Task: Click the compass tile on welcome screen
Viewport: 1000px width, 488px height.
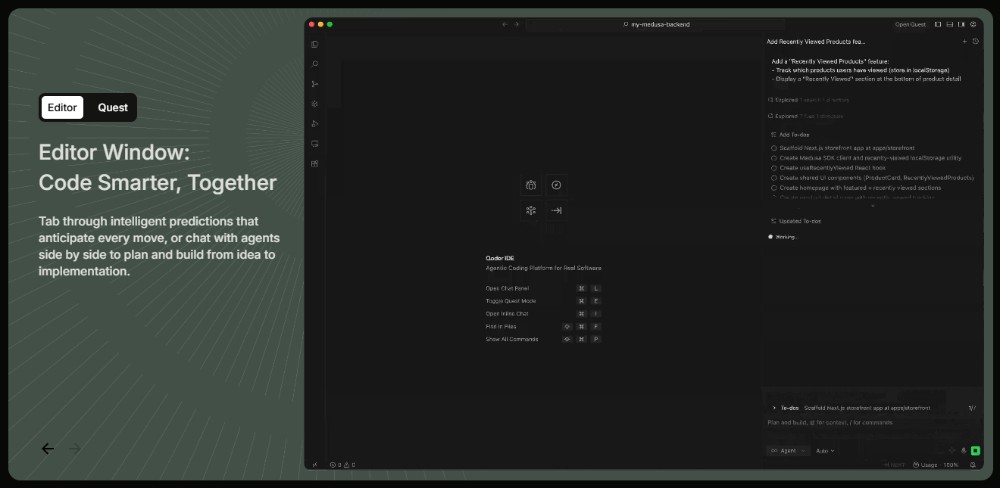Action: (556, 185)
